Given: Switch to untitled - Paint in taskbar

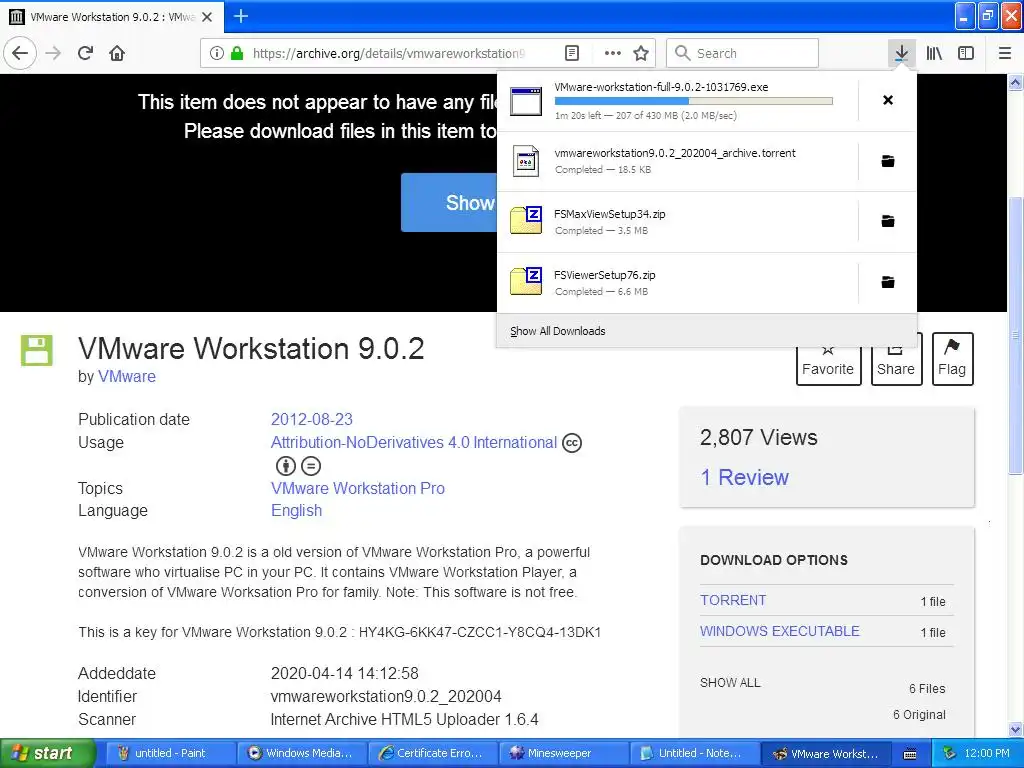Looking at the screenshot, I should [170, 754].
